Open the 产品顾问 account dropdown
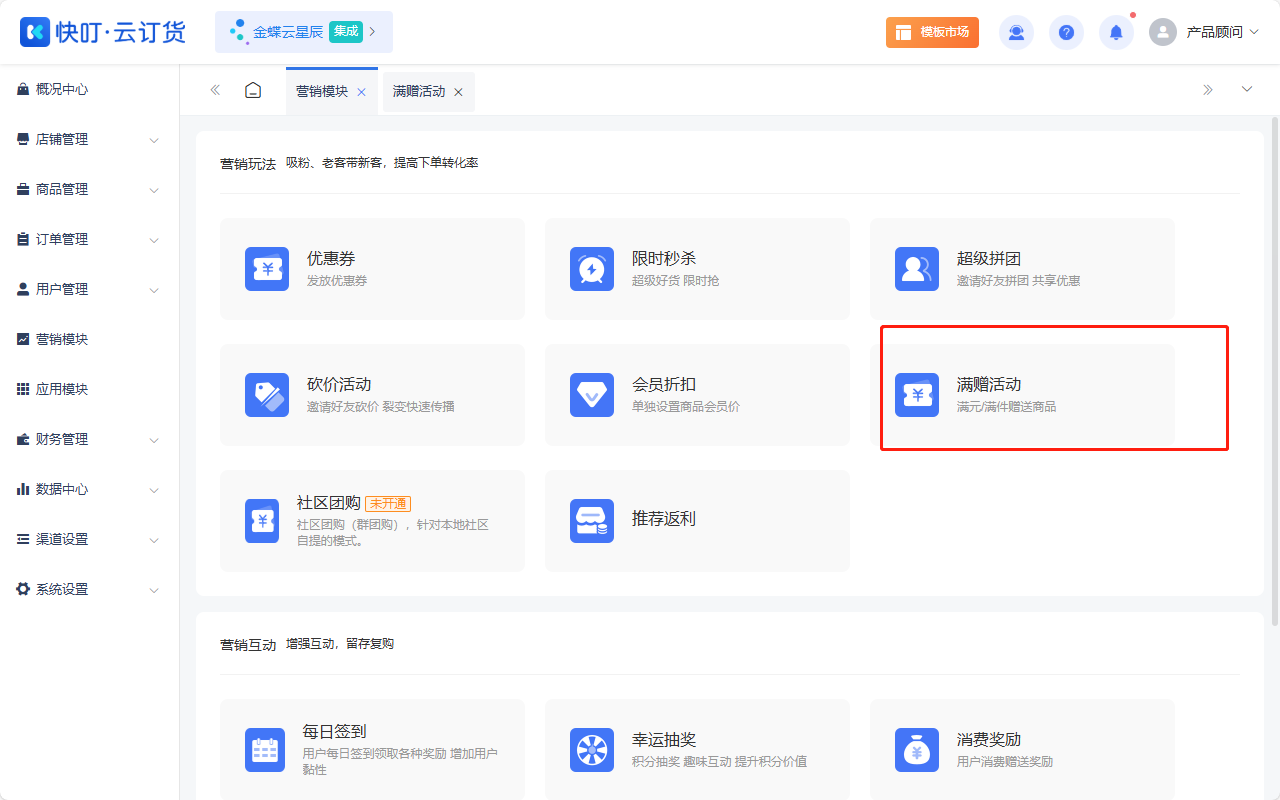Screen dimensions: 1280x800 1222,32
